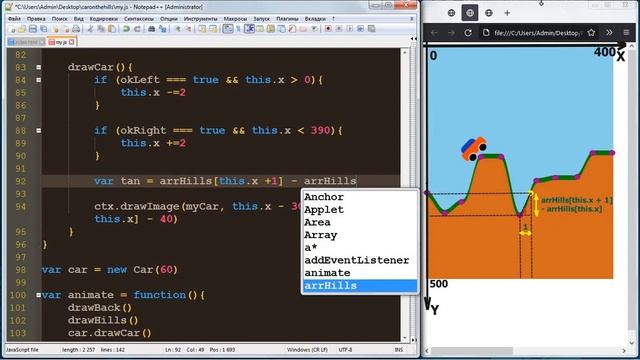This screenshot has height=360, width=640.
Task: Click the Zoom Out icon
Action: pos(189,29)
